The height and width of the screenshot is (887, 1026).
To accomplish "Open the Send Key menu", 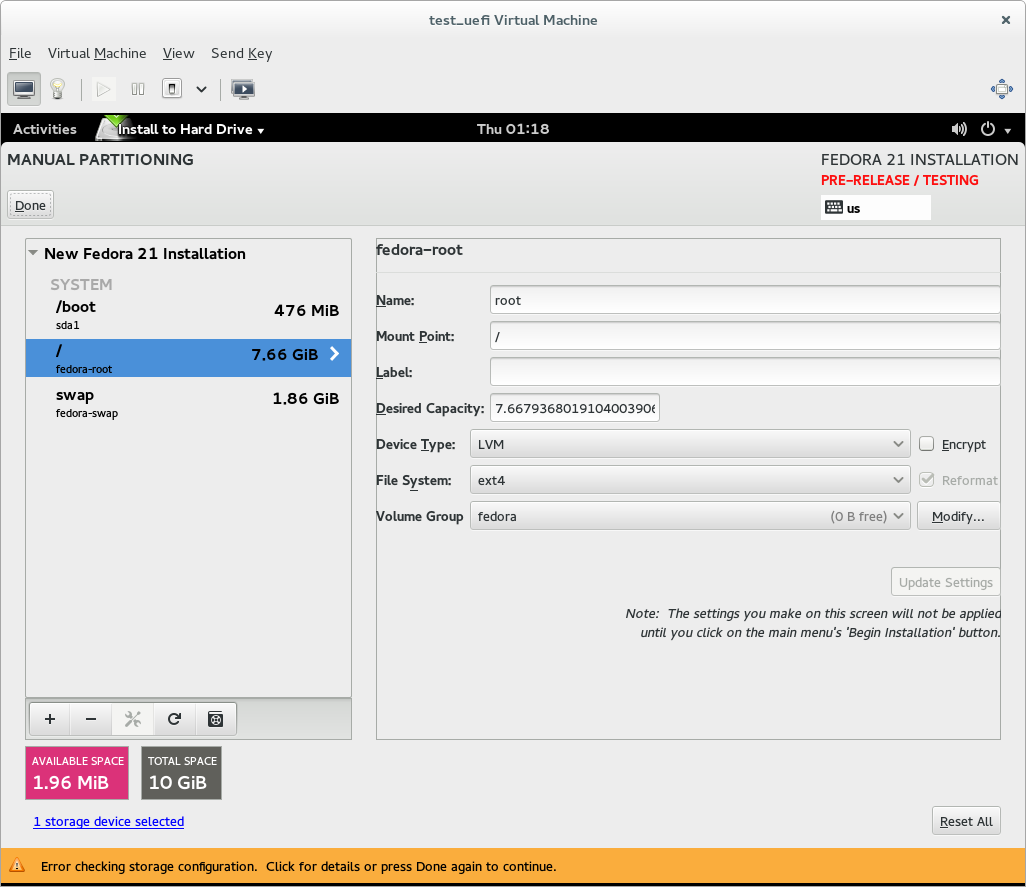I will (241, 53).
